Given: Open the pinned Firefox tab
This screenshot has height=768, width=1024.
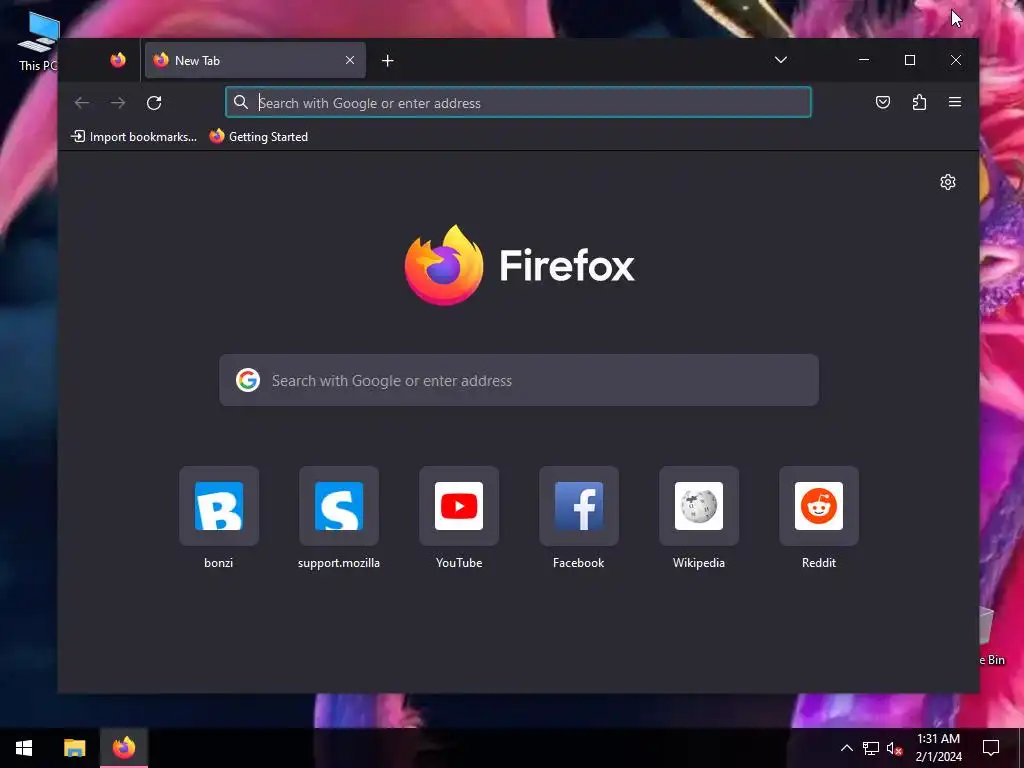Looking at the screenshot, I should pyautogui.click(x=118, y=60).
